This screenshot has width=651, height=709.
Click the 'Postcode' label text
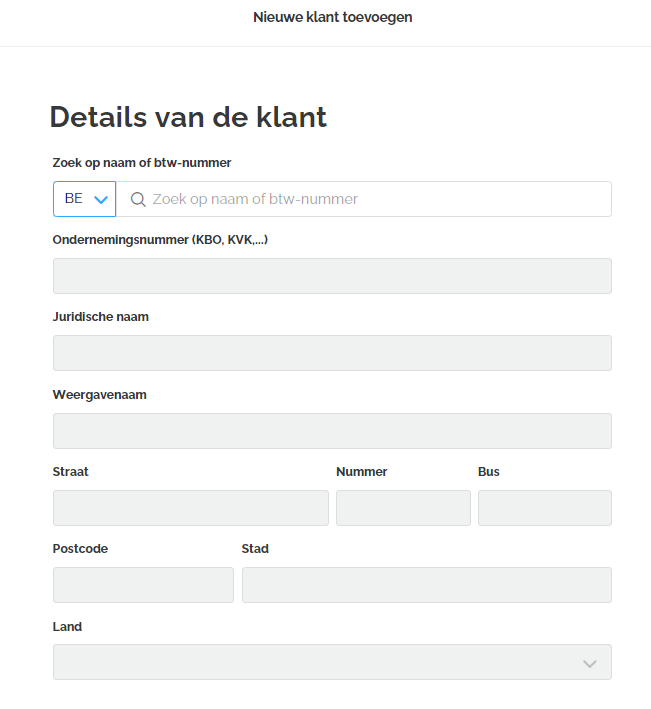coord(80,548)
